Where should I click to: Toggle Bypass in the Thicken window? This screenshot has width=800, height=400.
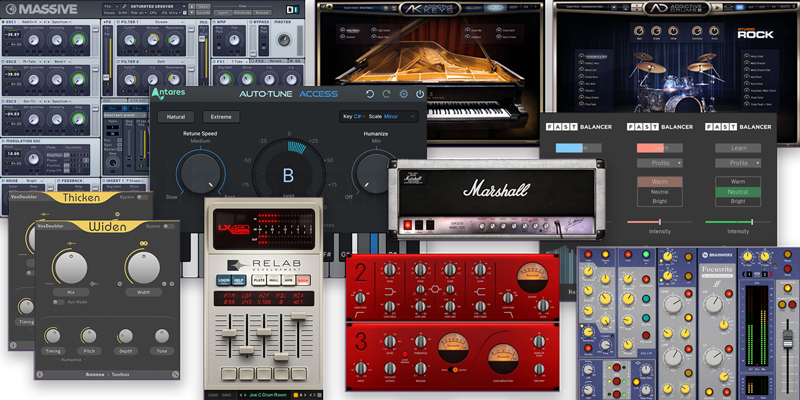(143, 197)
